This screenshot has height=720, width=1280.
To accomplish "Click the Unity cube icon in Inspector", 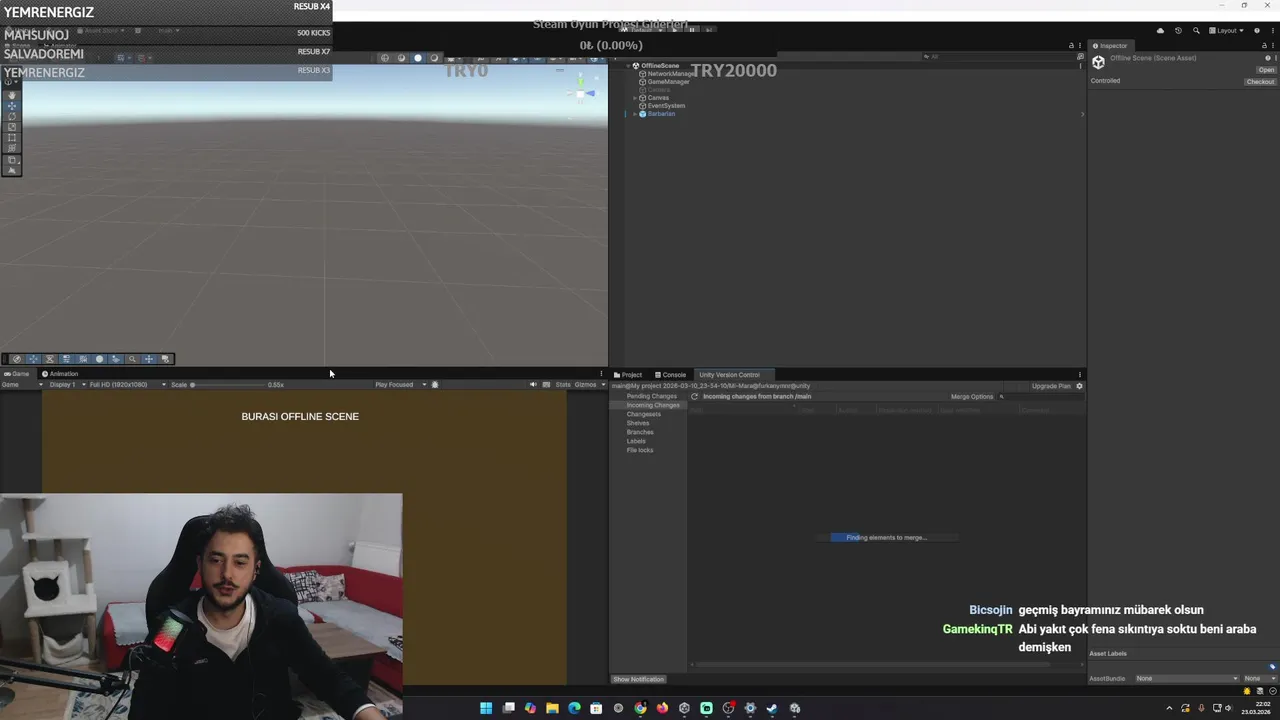I will pos(1098,62).
